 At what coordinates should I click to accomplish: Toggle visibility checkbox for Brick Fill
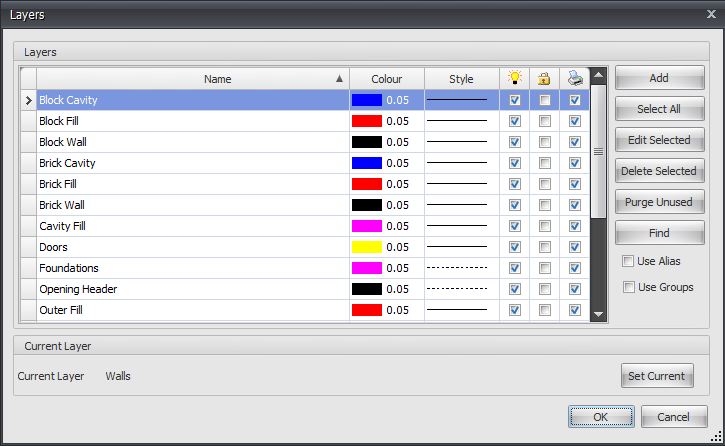point(515,184)
